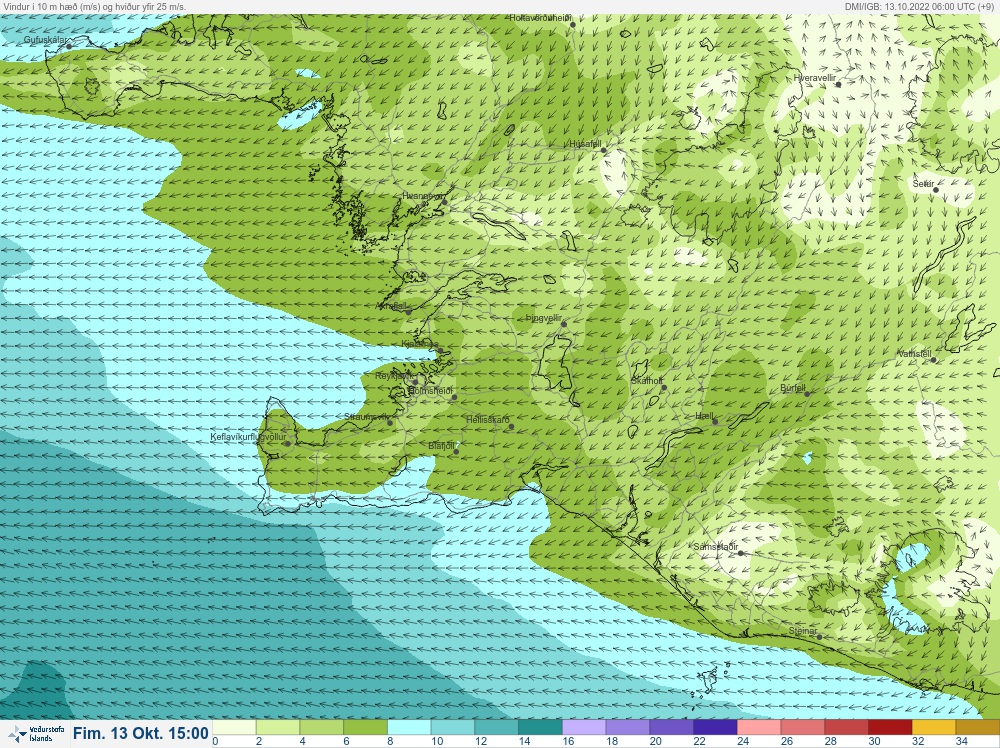Select the Vatnsfell station dot
The width and height of the screenshot is (1000, 748).
[x=933, y=360]
